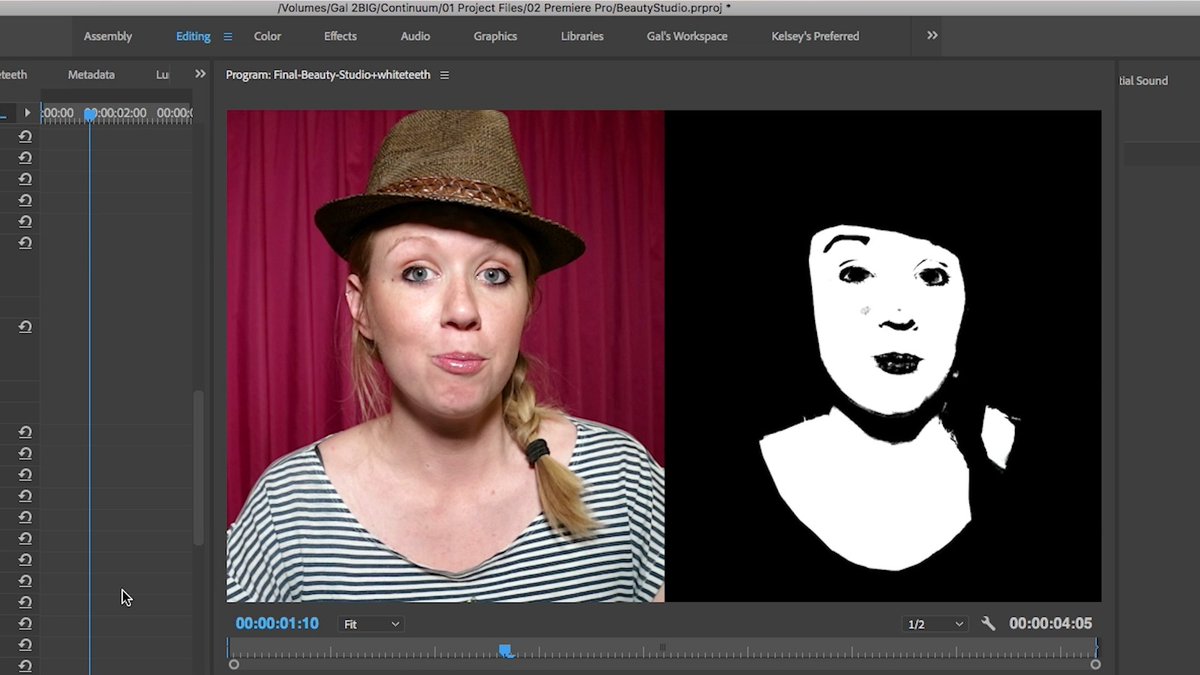The width and height of the screenshot is (1200, 675).
Task: Open the Graphics workspace
Action: pyautogui.click(x=495, y=36)
